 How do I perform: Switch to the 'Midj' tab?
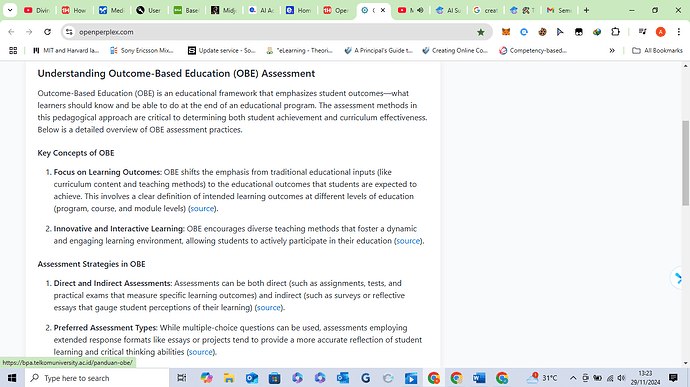224,10
